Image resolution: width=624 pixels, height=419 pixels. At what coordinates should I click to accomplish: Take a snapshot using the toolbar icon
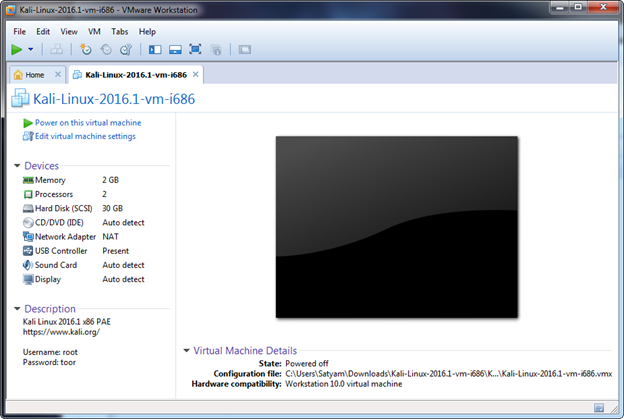pos(85,49)
